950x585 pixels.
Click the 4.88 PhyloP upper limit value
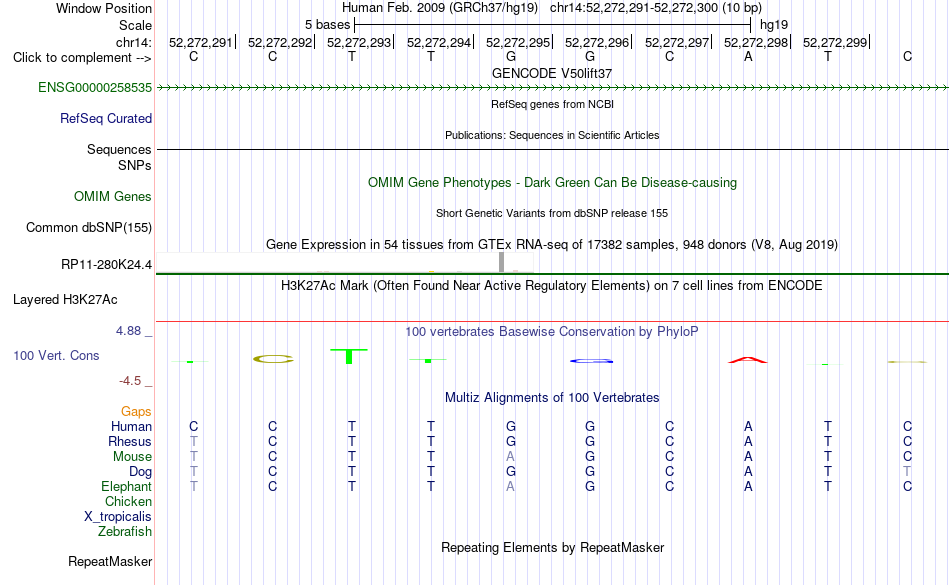coord(128,331)
